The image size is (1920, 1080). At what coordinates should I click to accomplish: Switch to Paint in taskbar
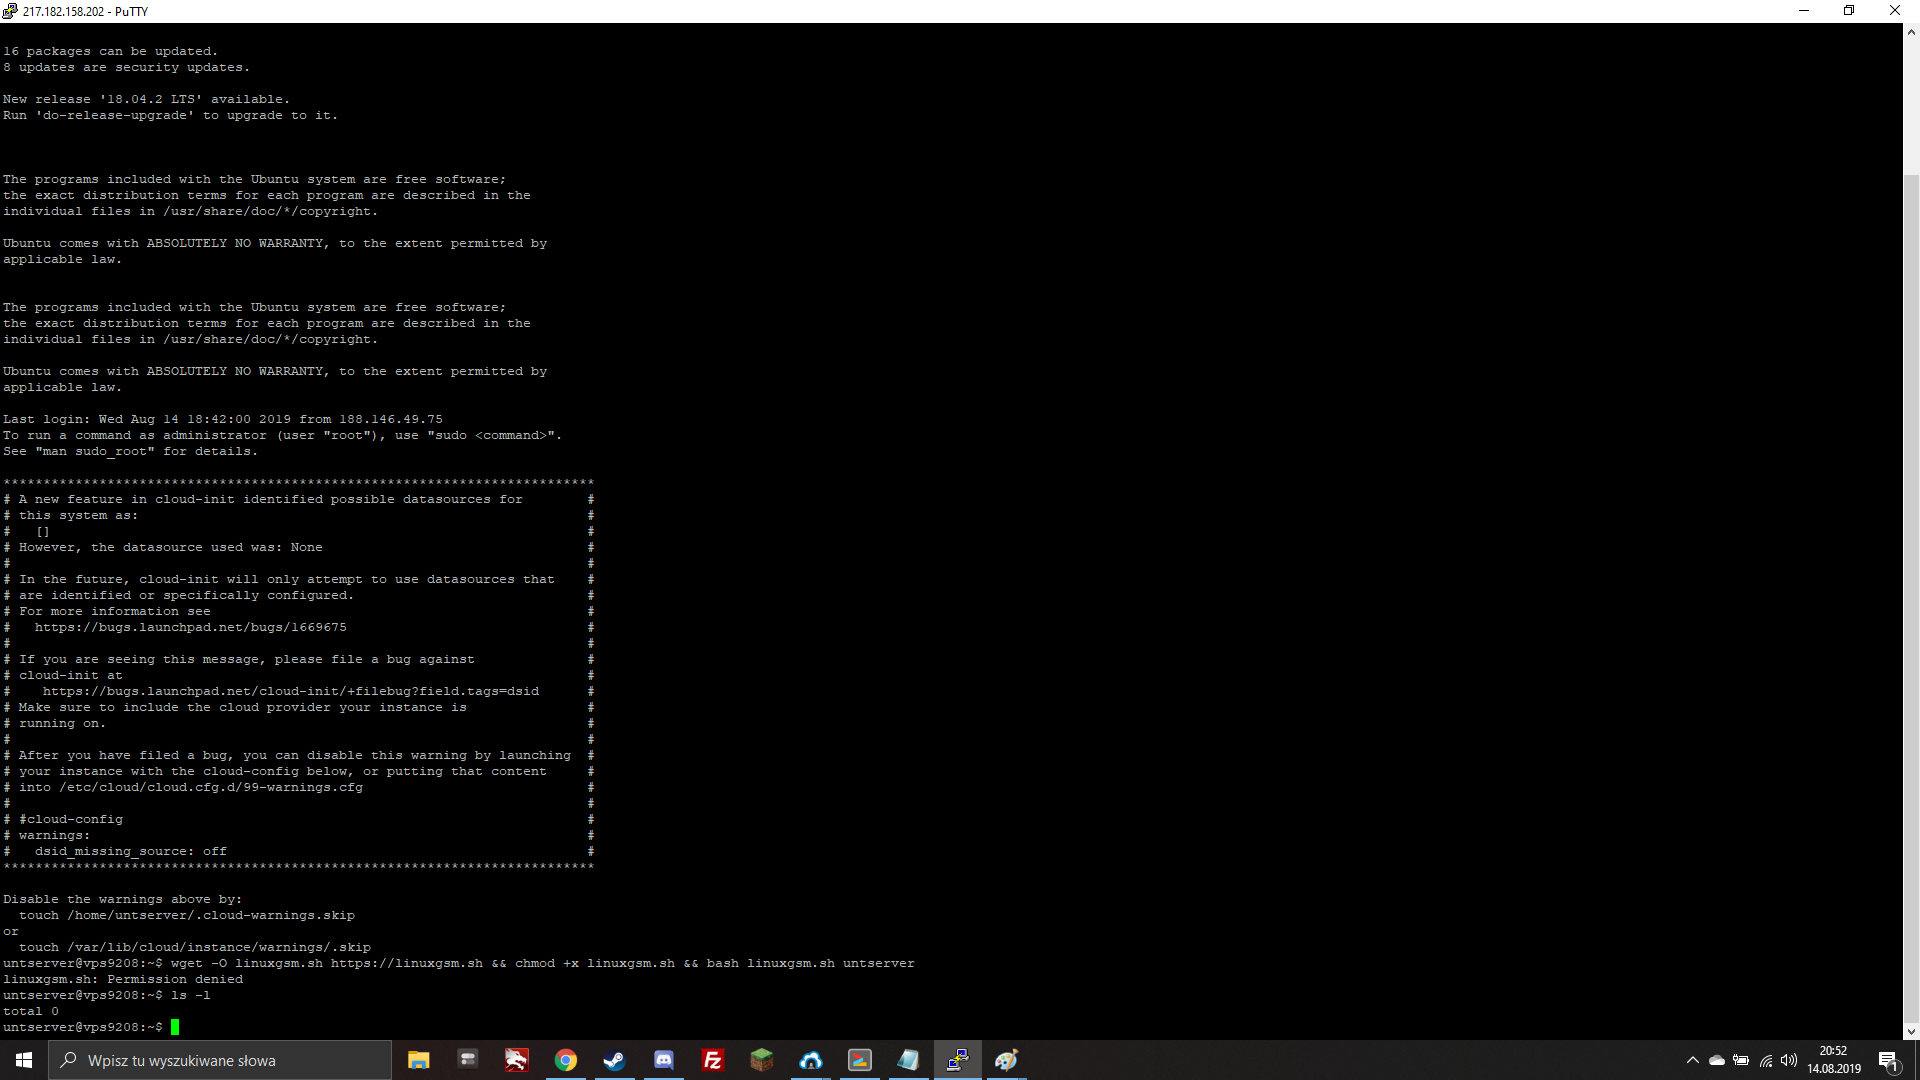coord(1006,1060)
